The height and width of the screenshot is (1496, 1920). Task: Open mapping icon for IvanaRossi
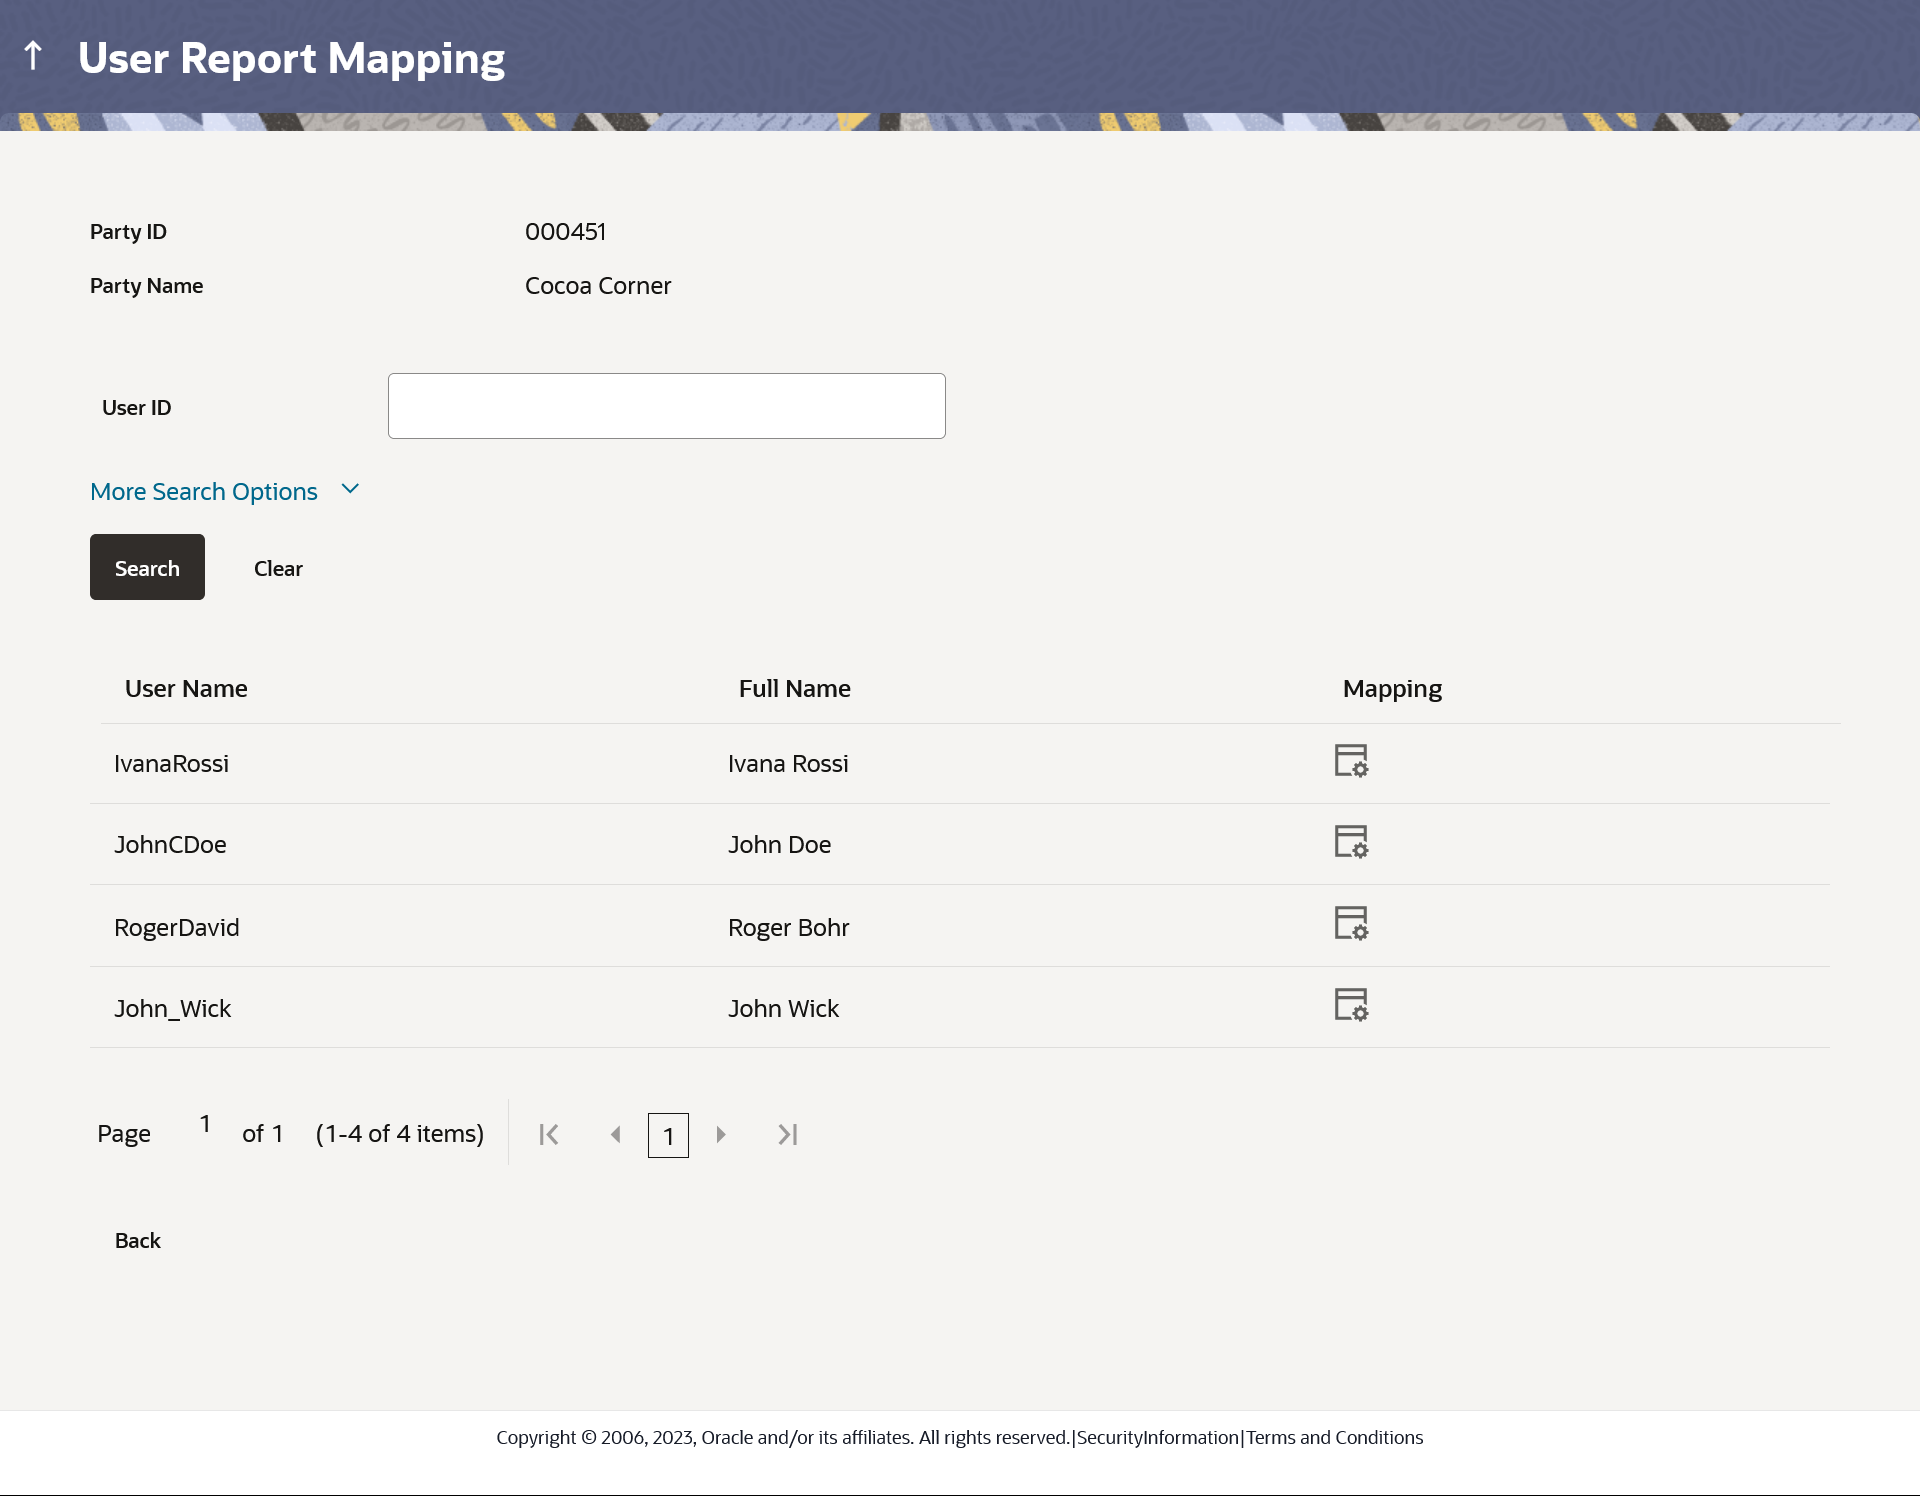[1351, 761]
